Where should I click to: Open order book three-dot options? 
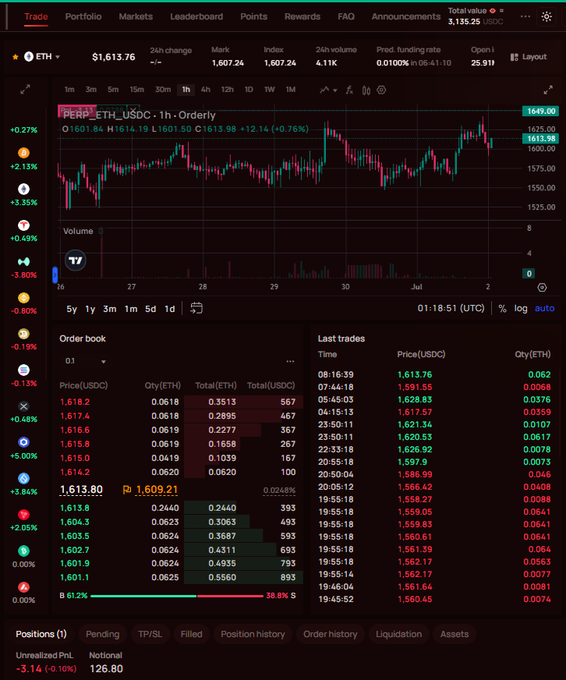pyautogui.click(x=290, y=361)
